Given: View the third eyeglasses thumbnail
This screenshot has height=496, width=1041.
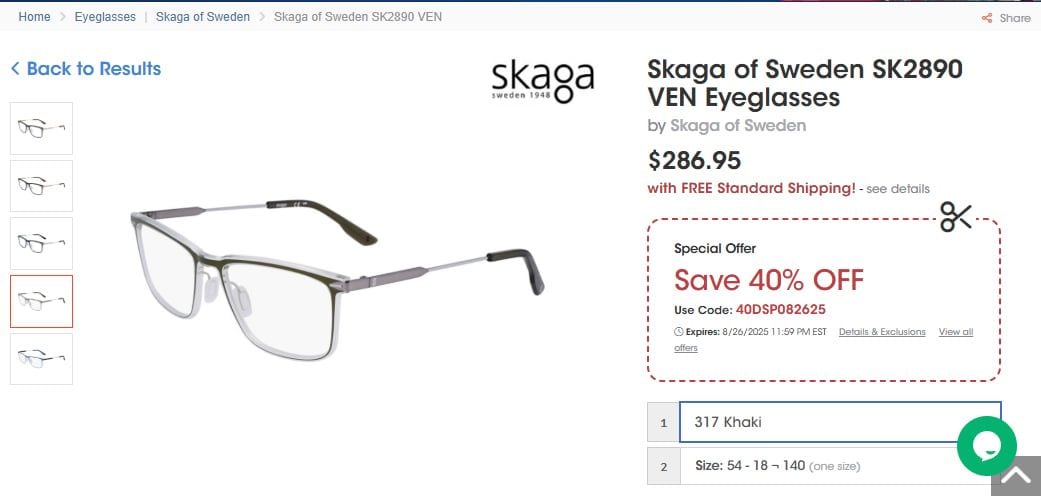Looking at the screenshot, I should point(42,243).
